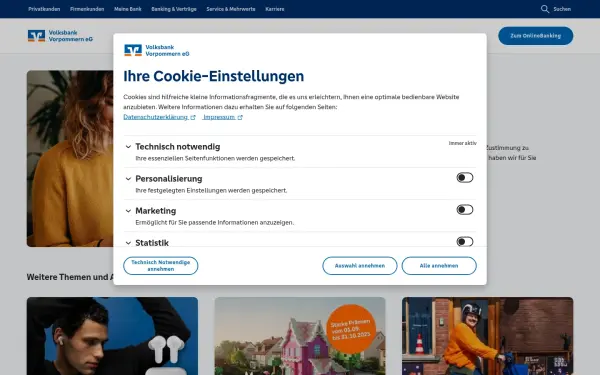Click external-link icon beside Impressum

pos(240,117)
